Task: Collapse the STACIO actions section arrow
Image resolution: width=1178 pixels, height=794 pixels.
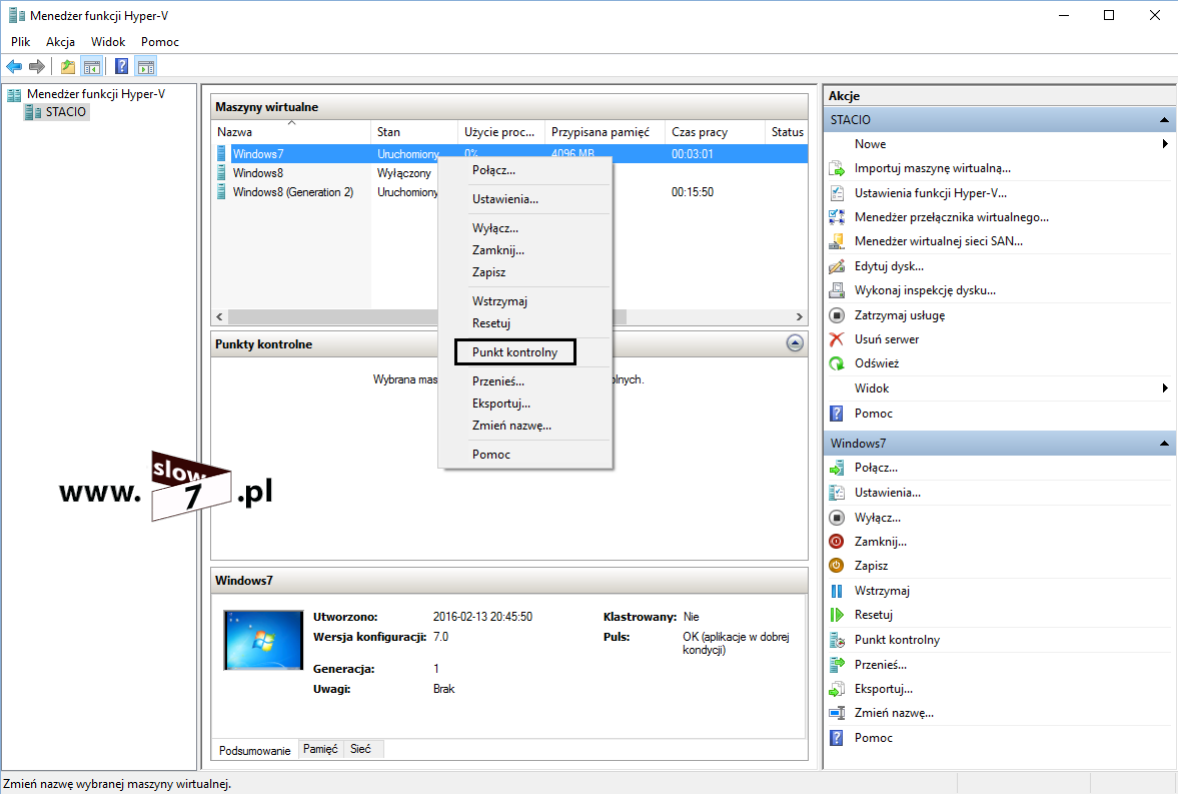Action: click(1164, 119)
